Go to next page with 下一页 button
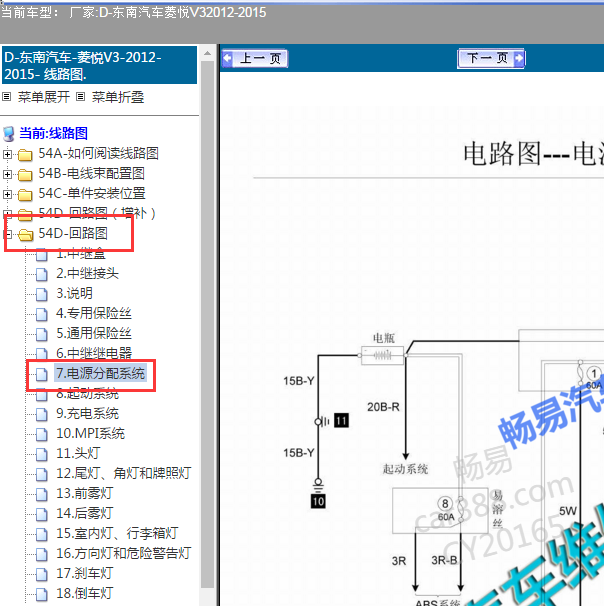 [x=491, y=58]
